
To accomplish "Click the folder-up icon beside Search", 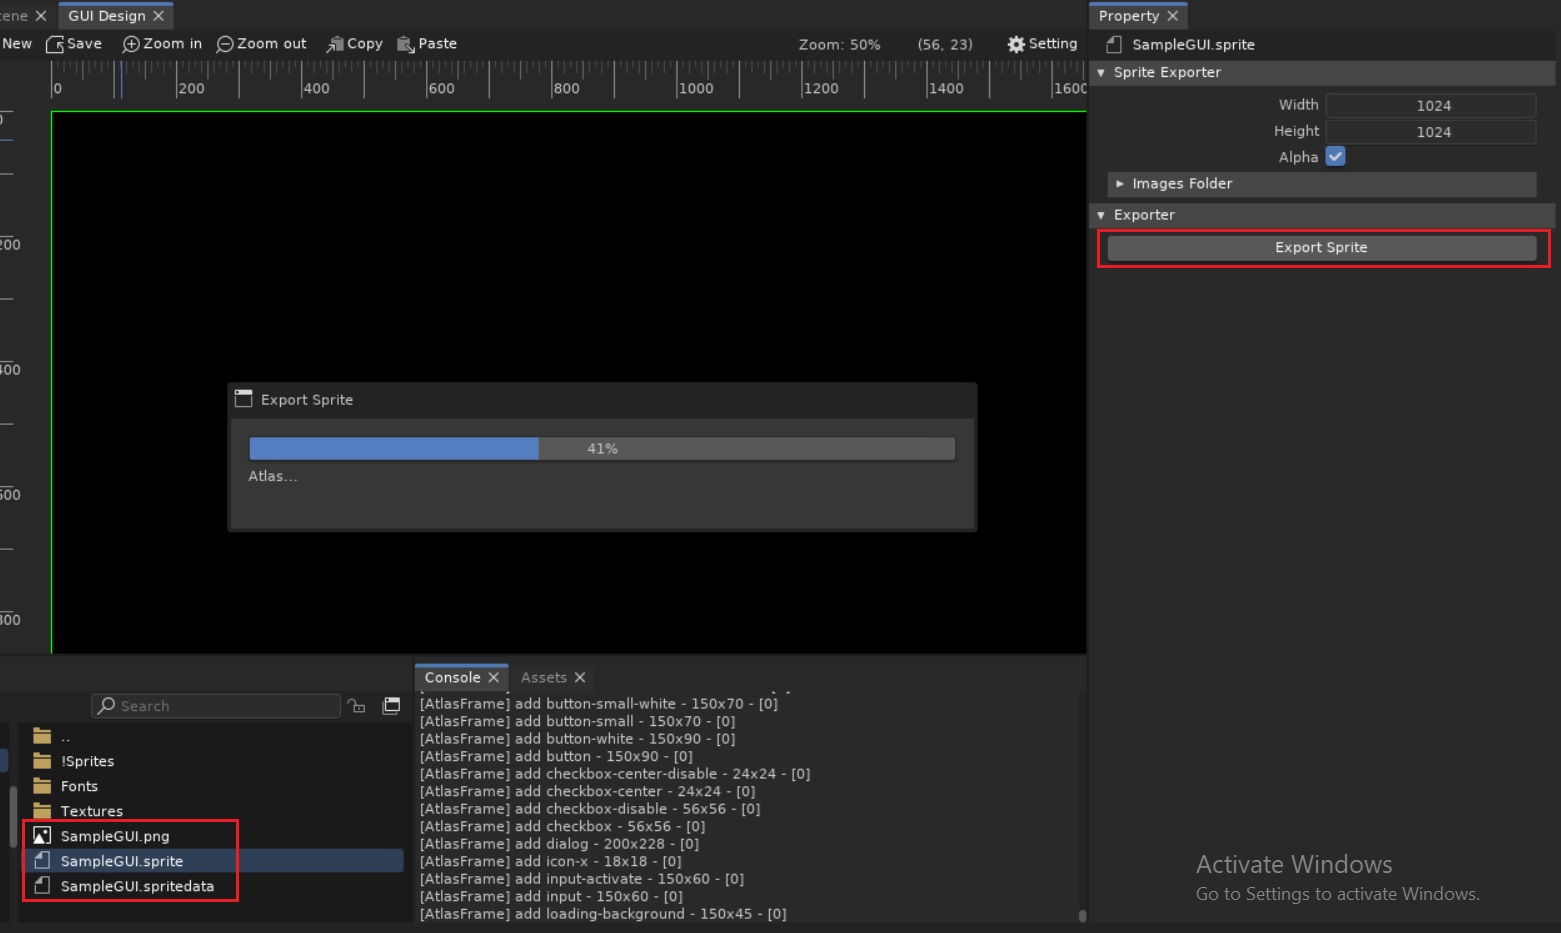I will pos(356,706).
